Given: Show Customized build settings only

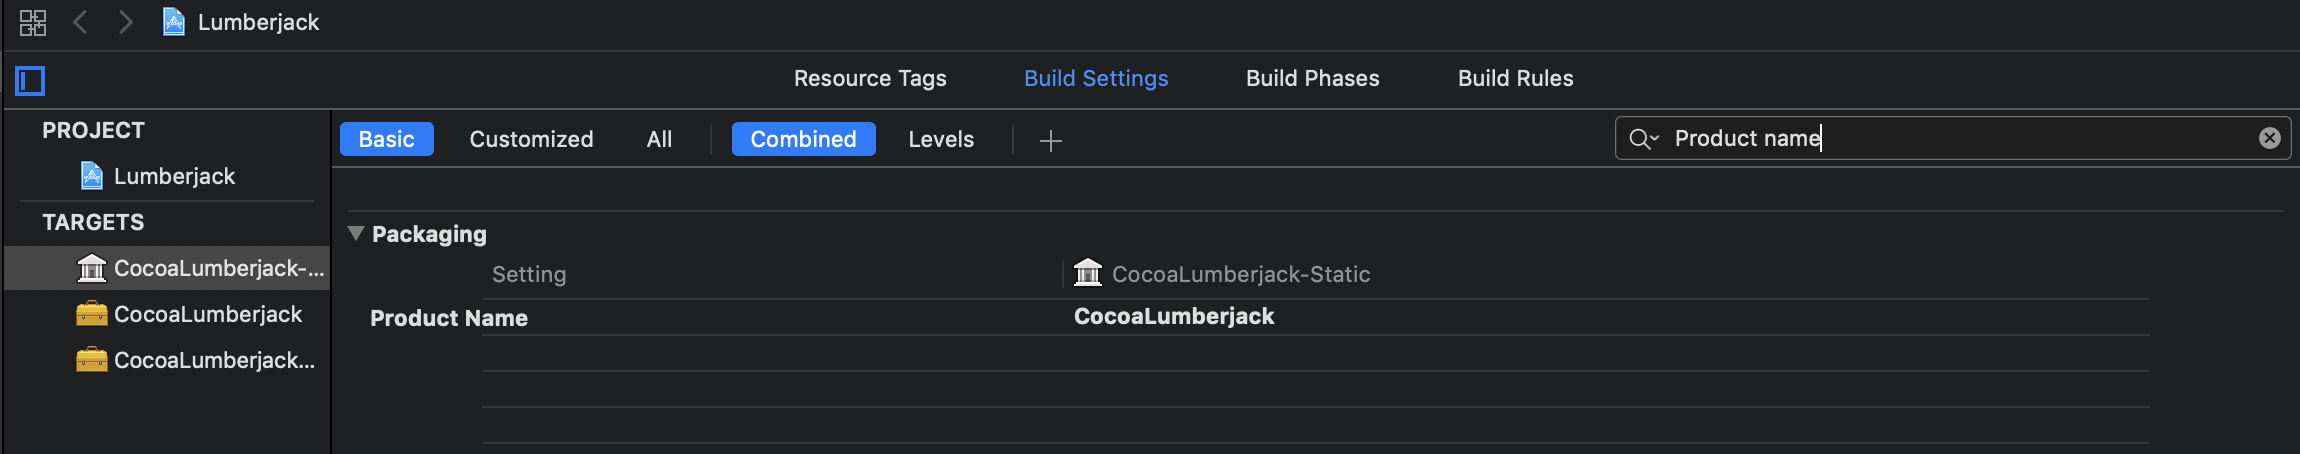Looking at the screenshot, I should tap(531, 139).
